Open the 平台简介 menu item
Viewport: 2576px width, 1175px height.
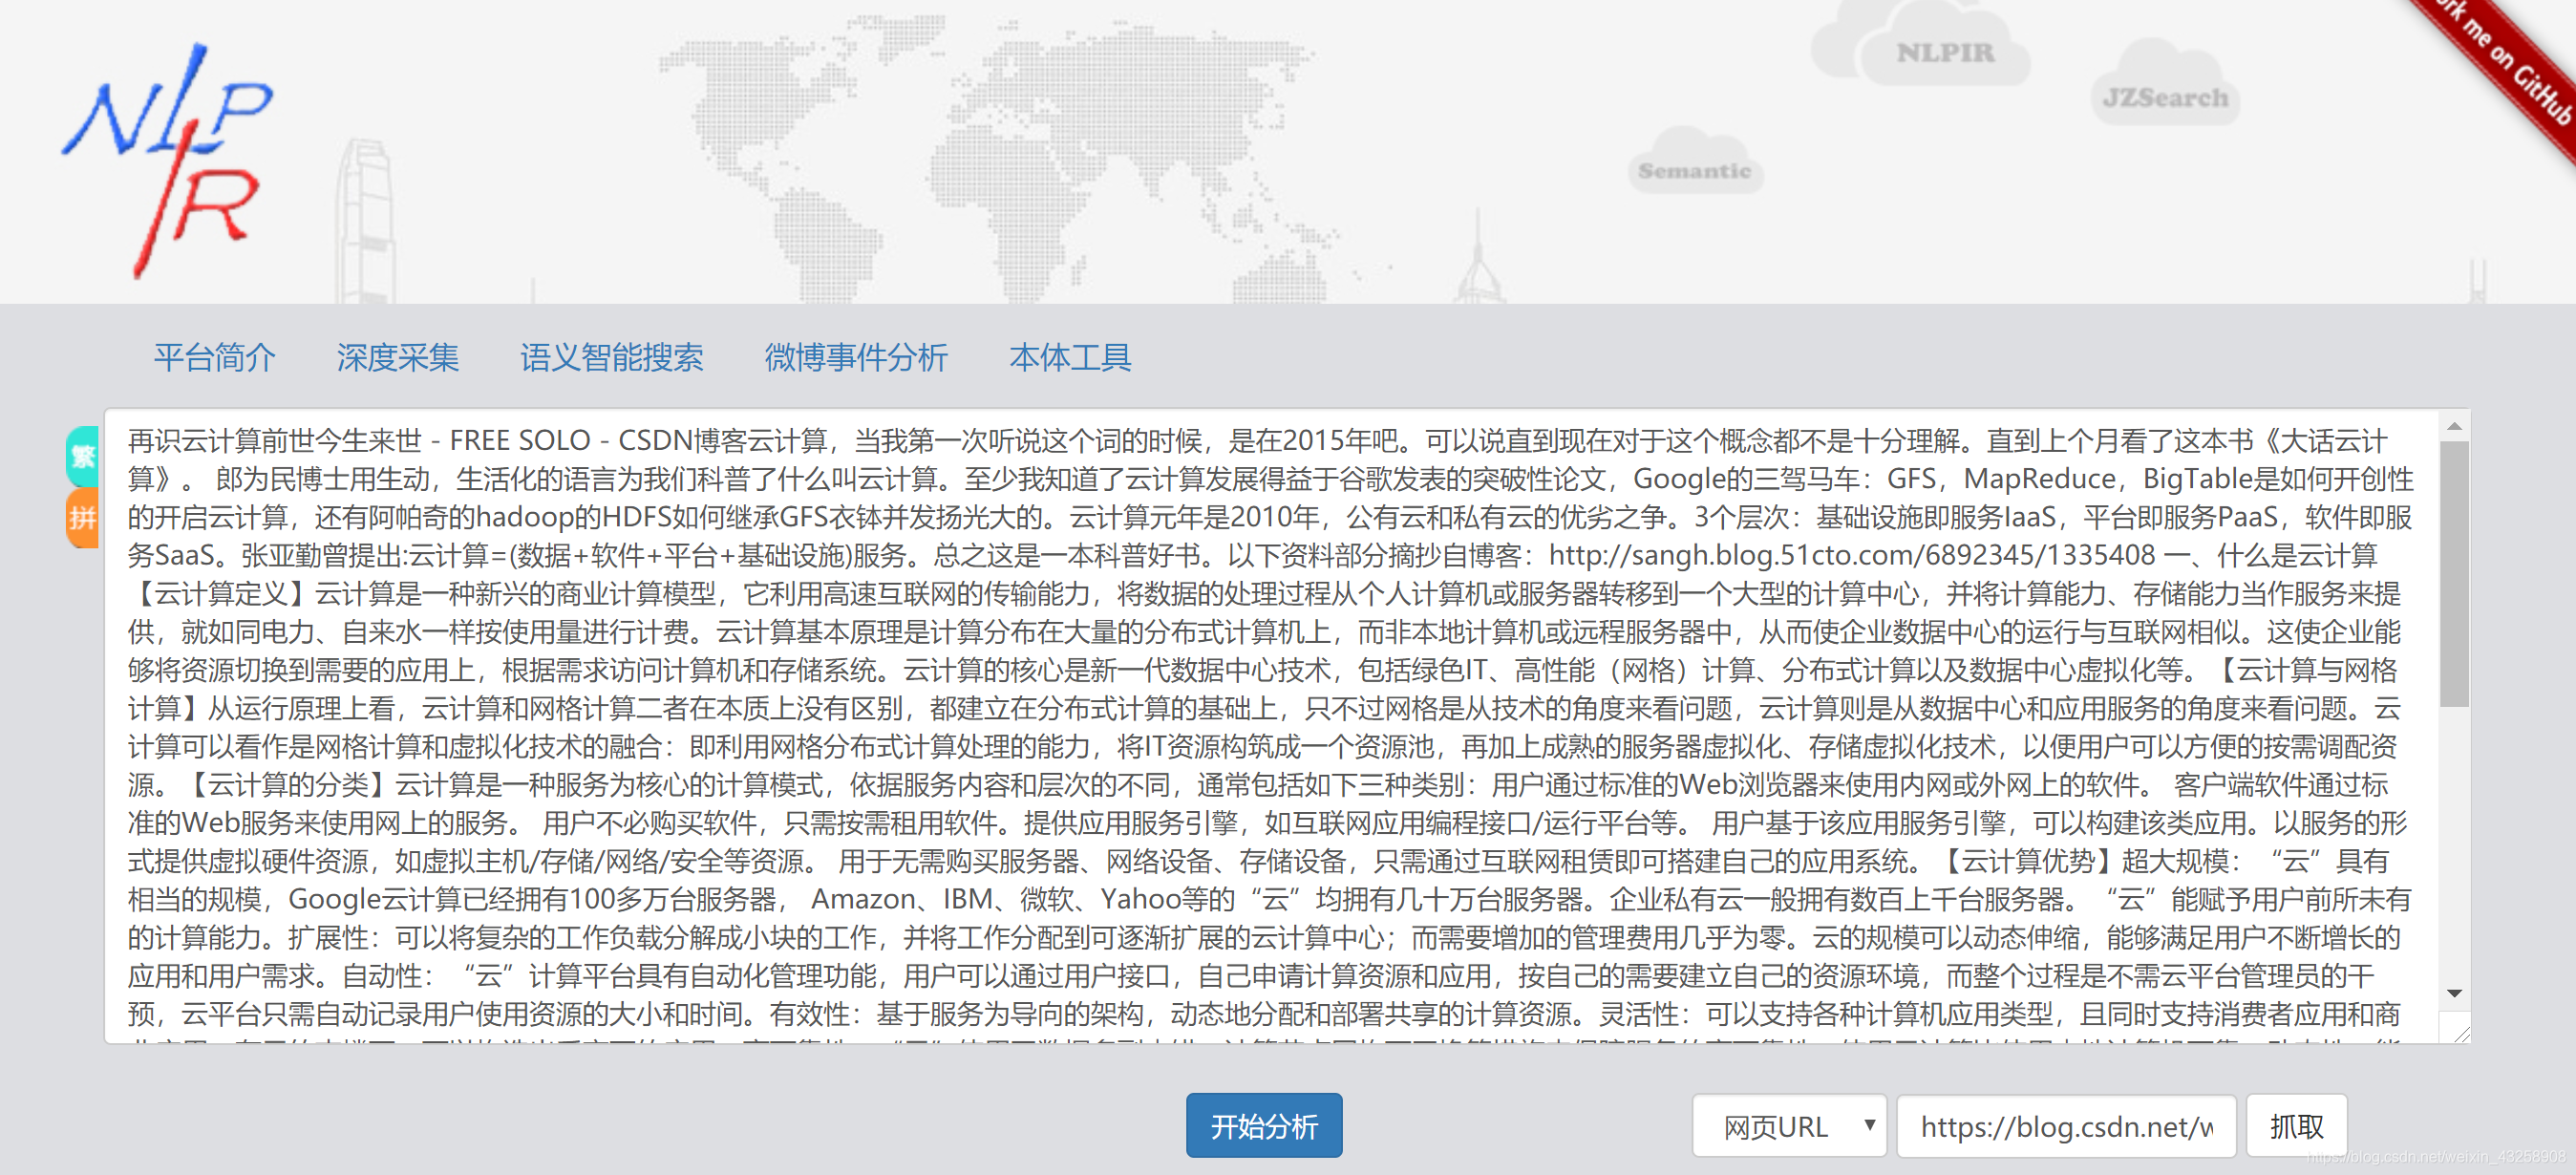point(215,358)
